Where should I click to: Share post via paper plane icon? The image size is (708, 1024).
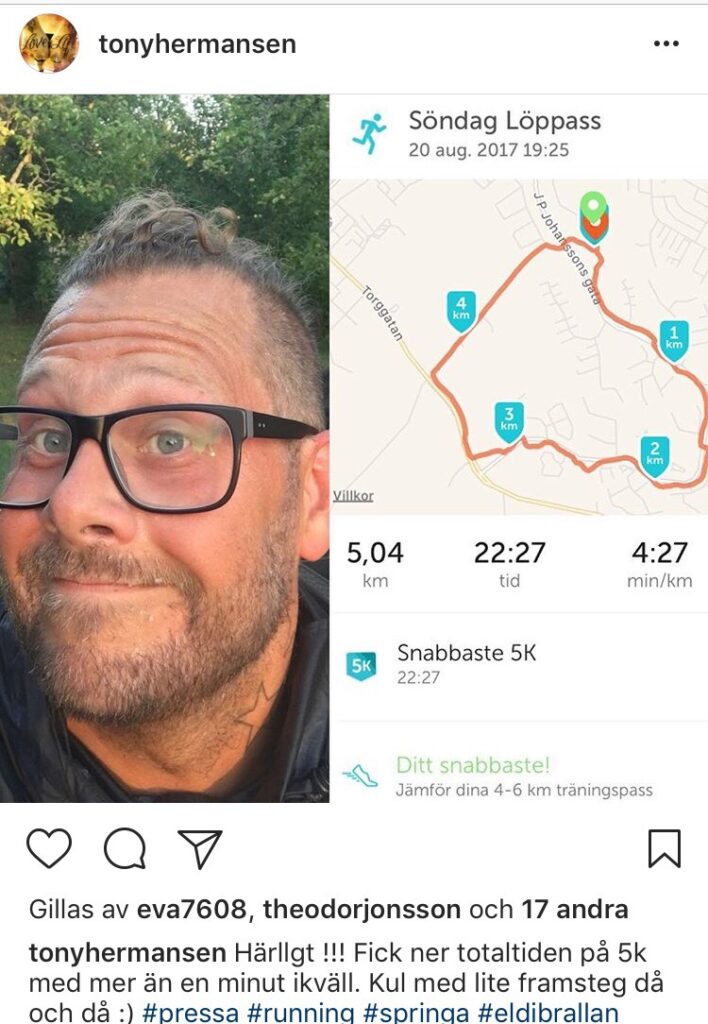pos(200,849)
